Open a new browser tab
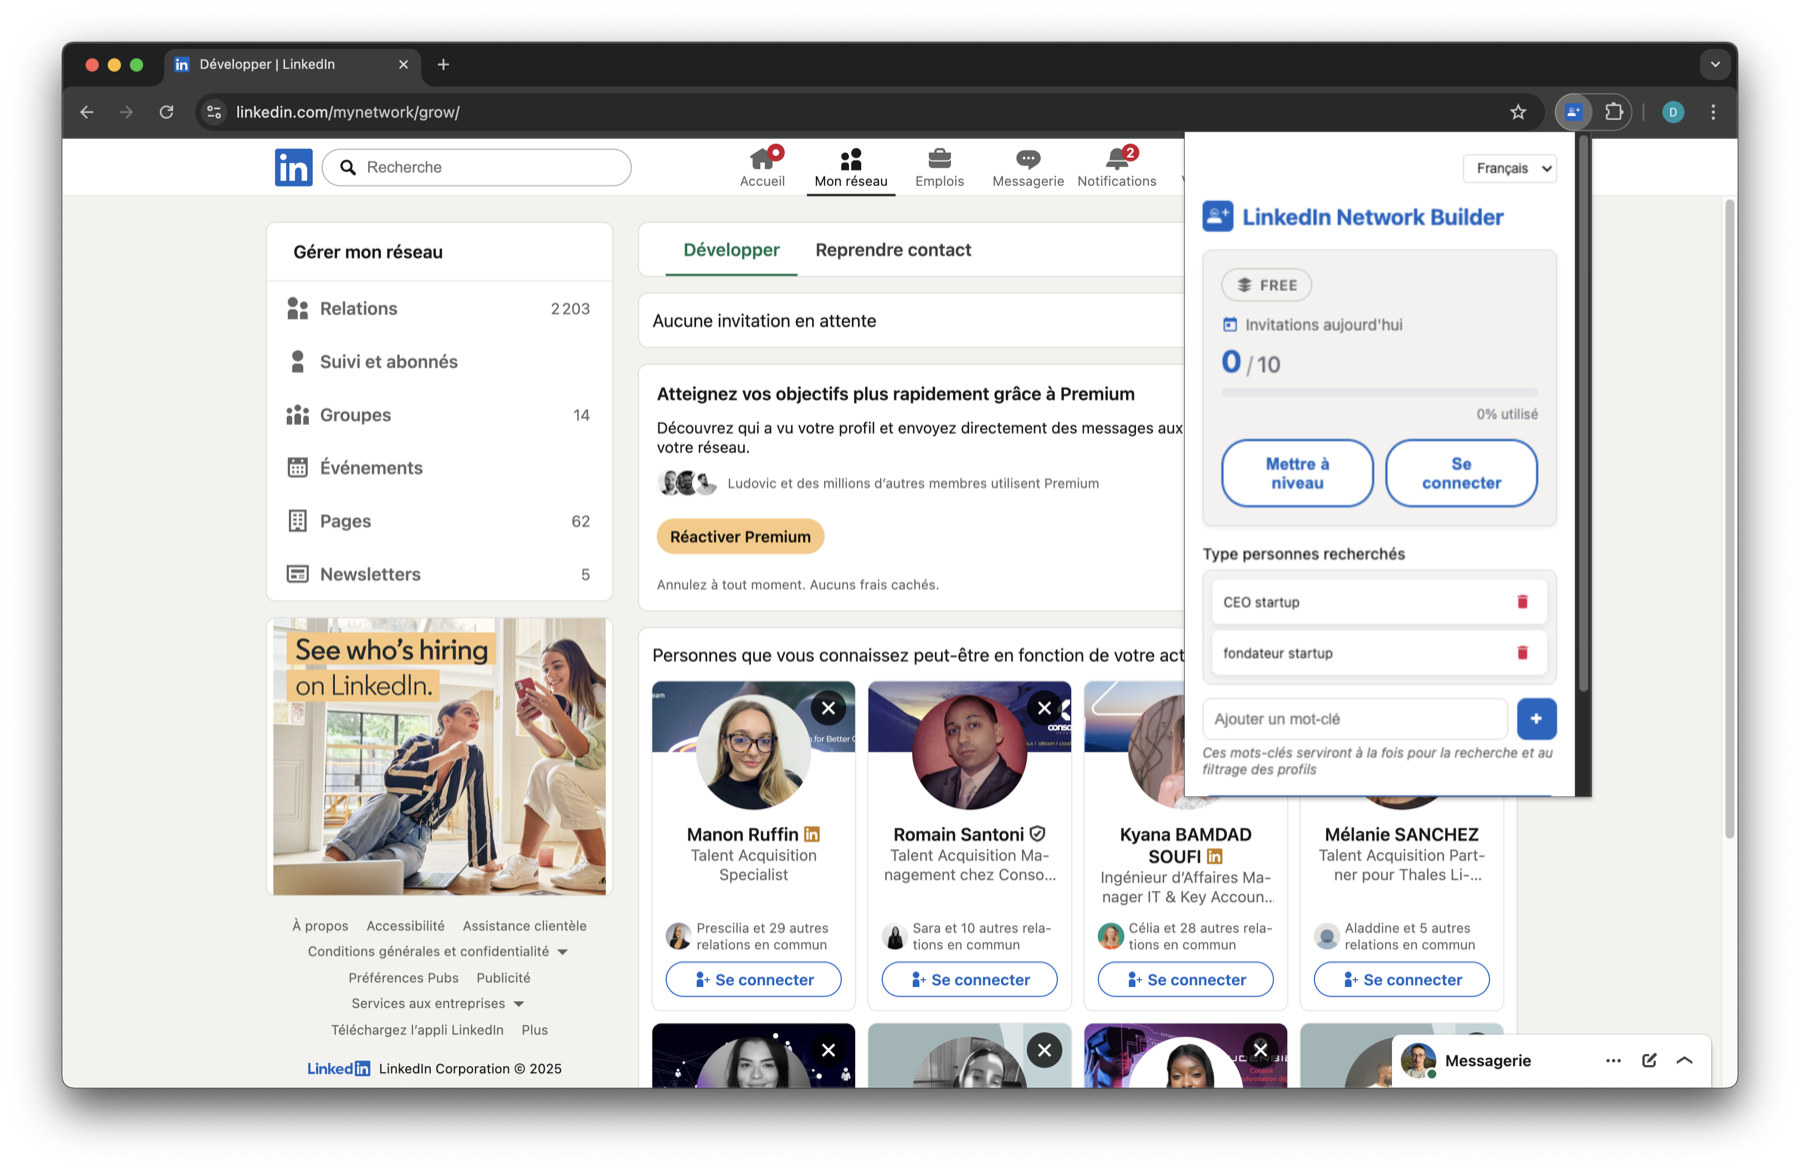1800x1170 pixels. pyautogui.click(x=443, y=64)
